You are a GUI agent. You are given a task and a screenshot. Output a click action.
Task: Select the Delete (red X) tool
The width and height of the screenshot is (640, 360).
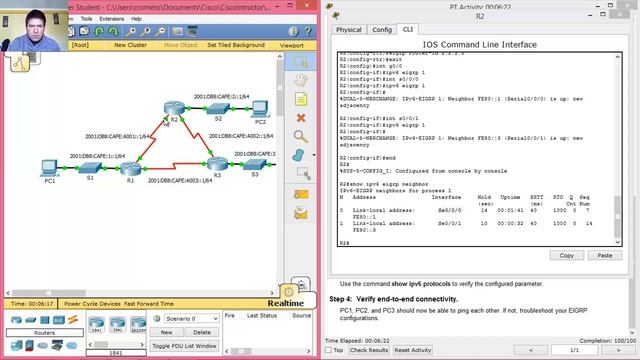tap(301, 118)
